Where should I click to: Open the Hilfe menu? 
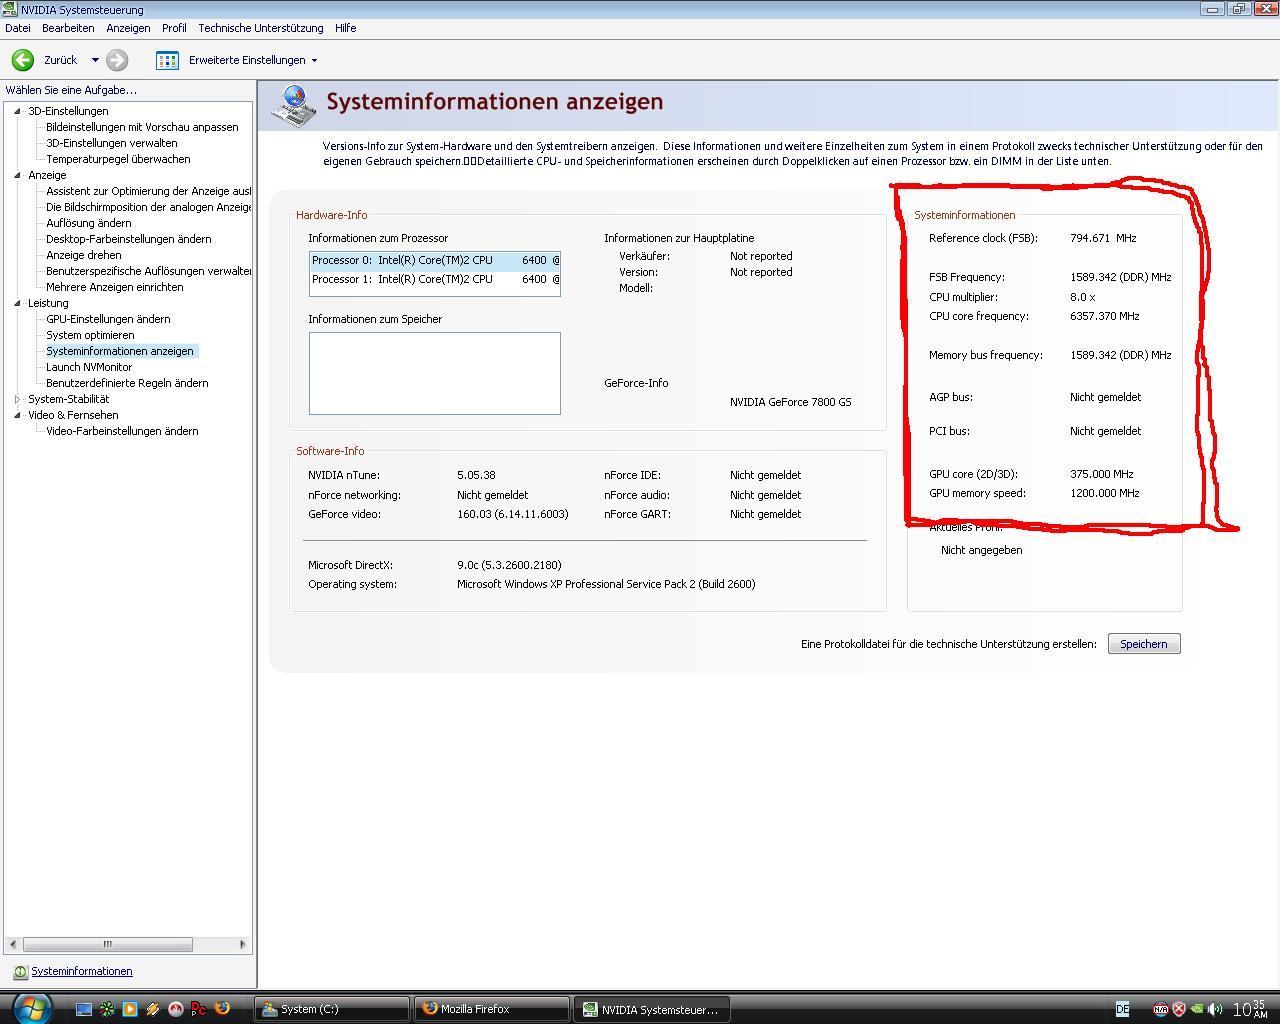(x=345, y=28)
